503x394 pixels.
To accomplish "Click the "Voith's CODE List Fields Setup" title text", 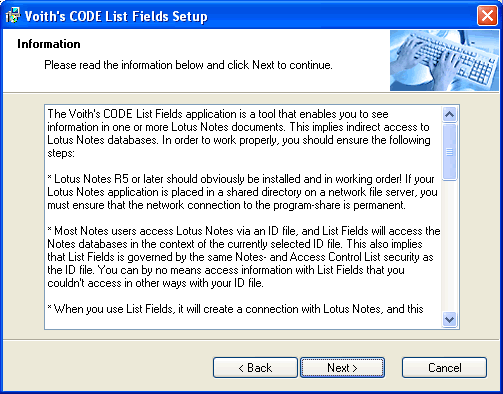I will 116,16.
